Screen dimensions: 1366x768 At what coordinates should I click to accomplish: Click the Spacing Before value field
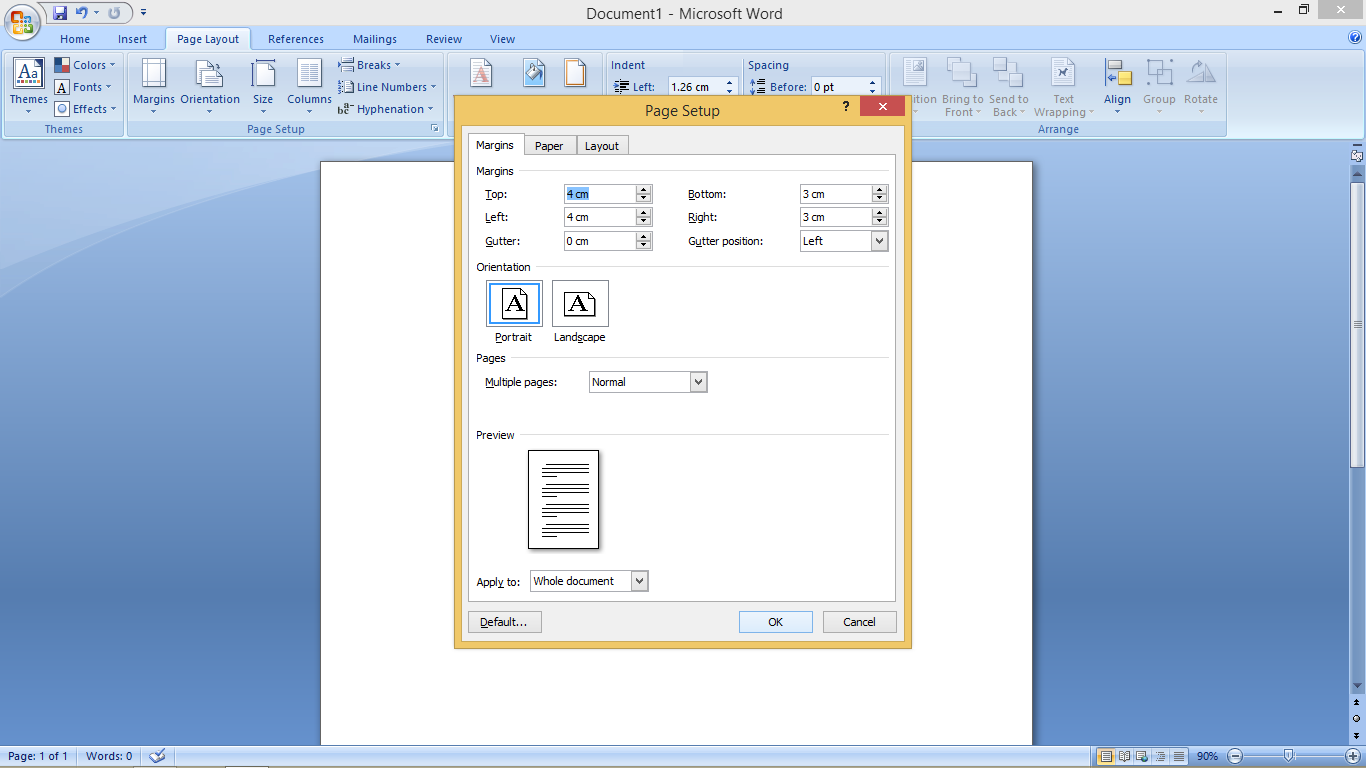point(838,87)
